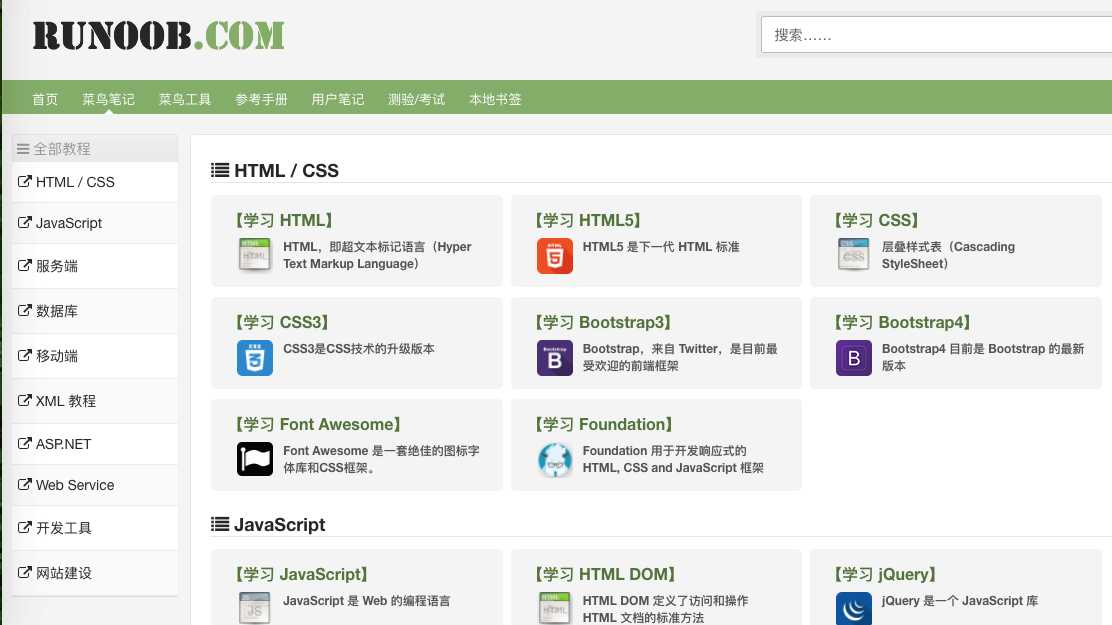
Task: Open the 【学习 Font Awesome】 tutorial link
Action: (318, 424)
